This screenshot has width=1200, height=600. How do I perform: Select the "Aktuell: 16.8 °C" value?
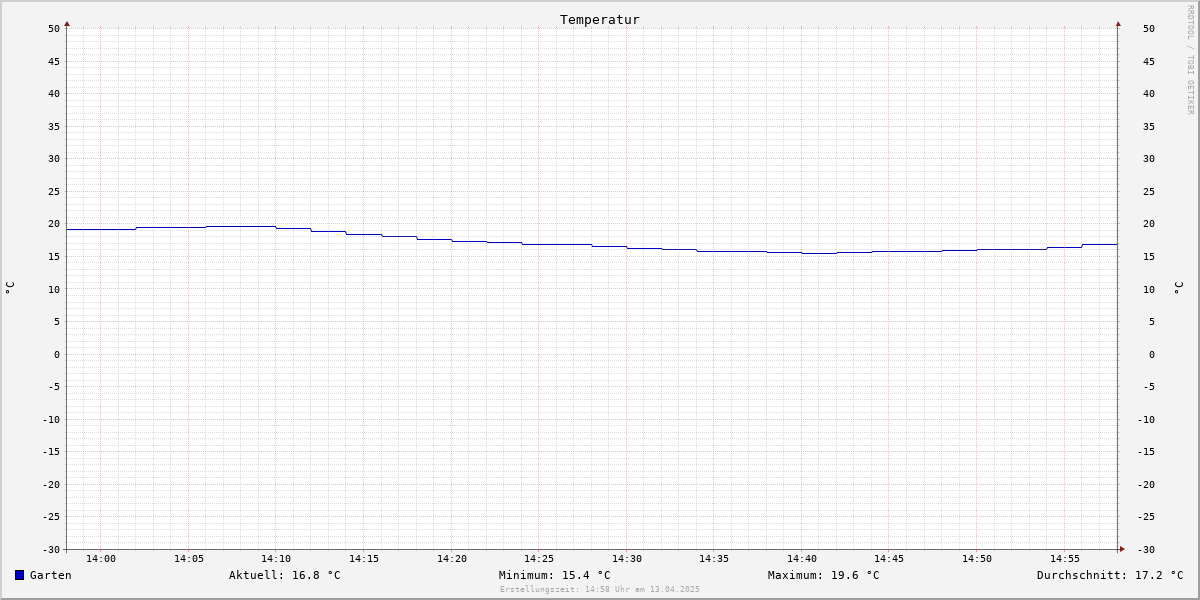(285, 575)
